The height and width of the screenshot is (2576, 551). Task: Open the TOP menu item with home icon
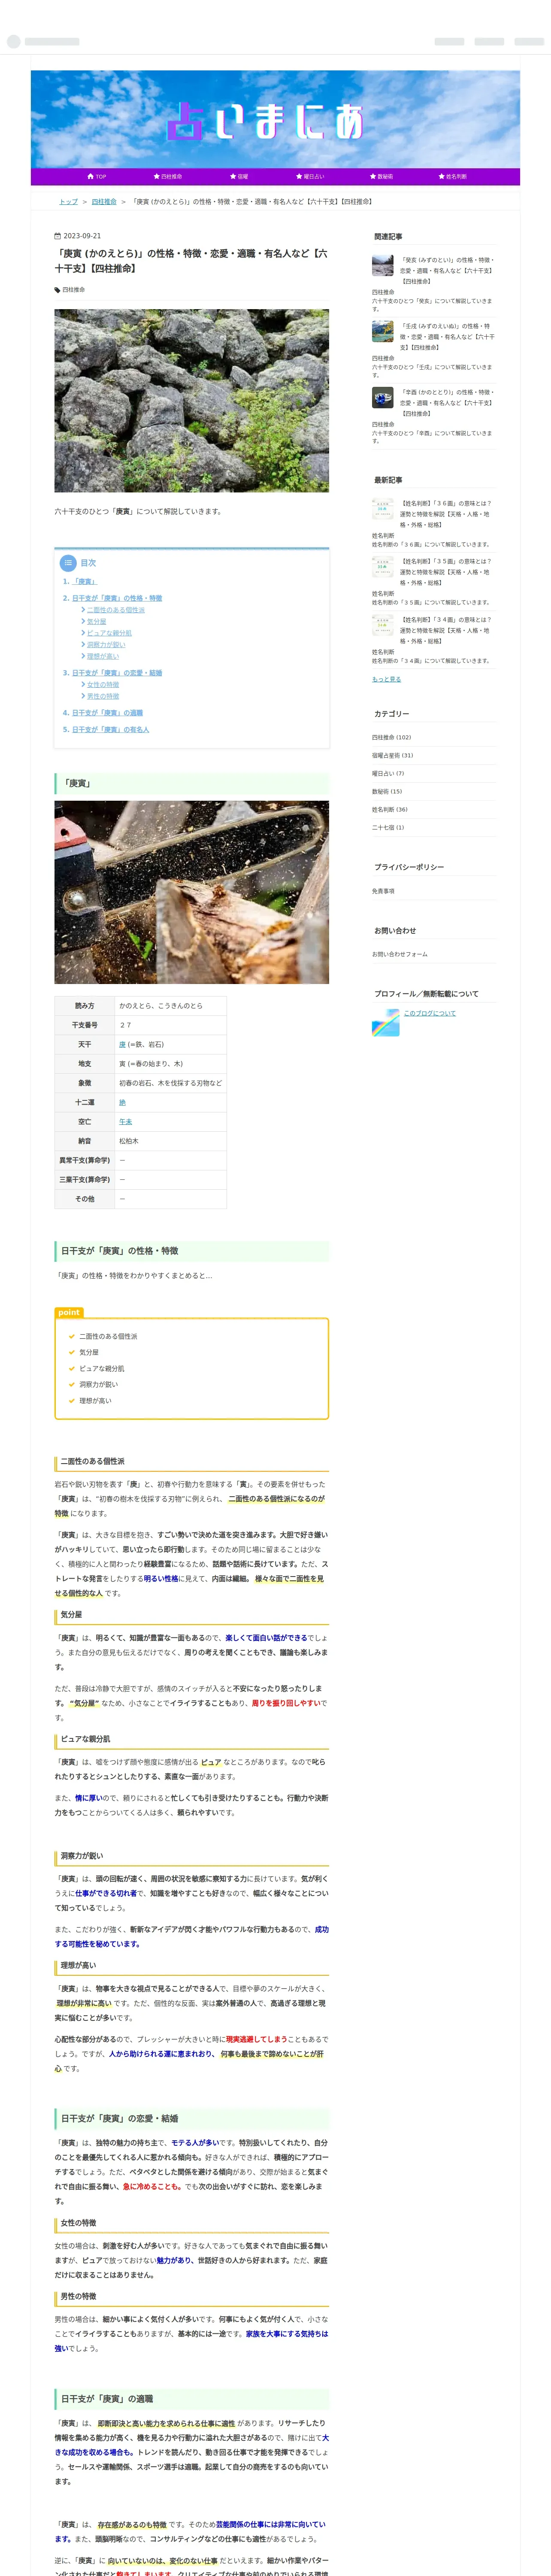pyautogui.click(x=97, y=176)
